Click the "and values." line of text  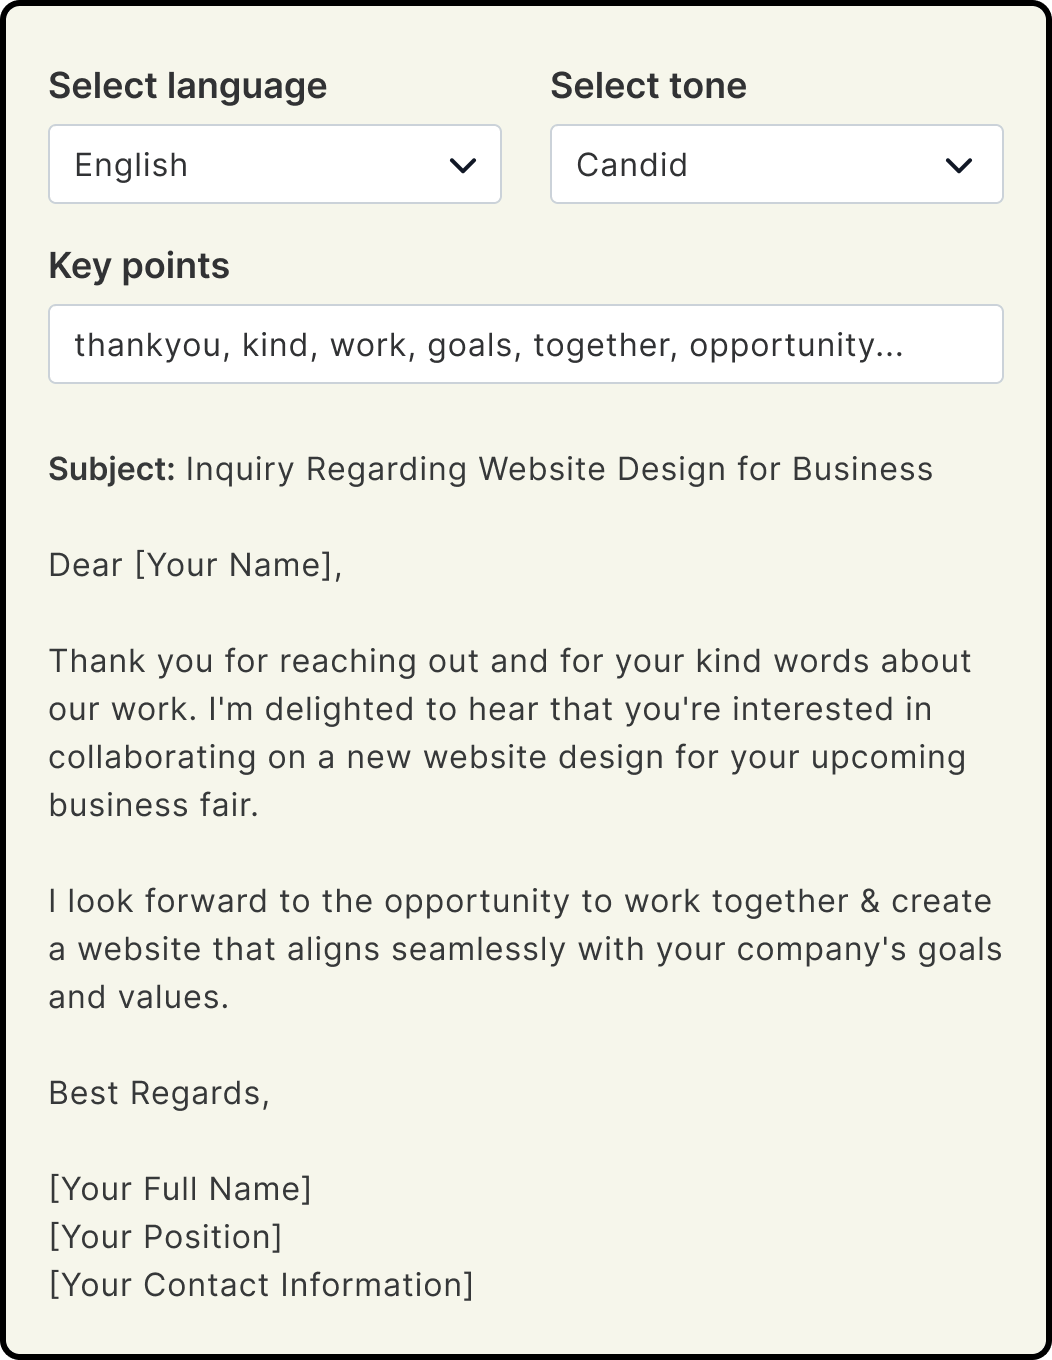pos(139,997)
